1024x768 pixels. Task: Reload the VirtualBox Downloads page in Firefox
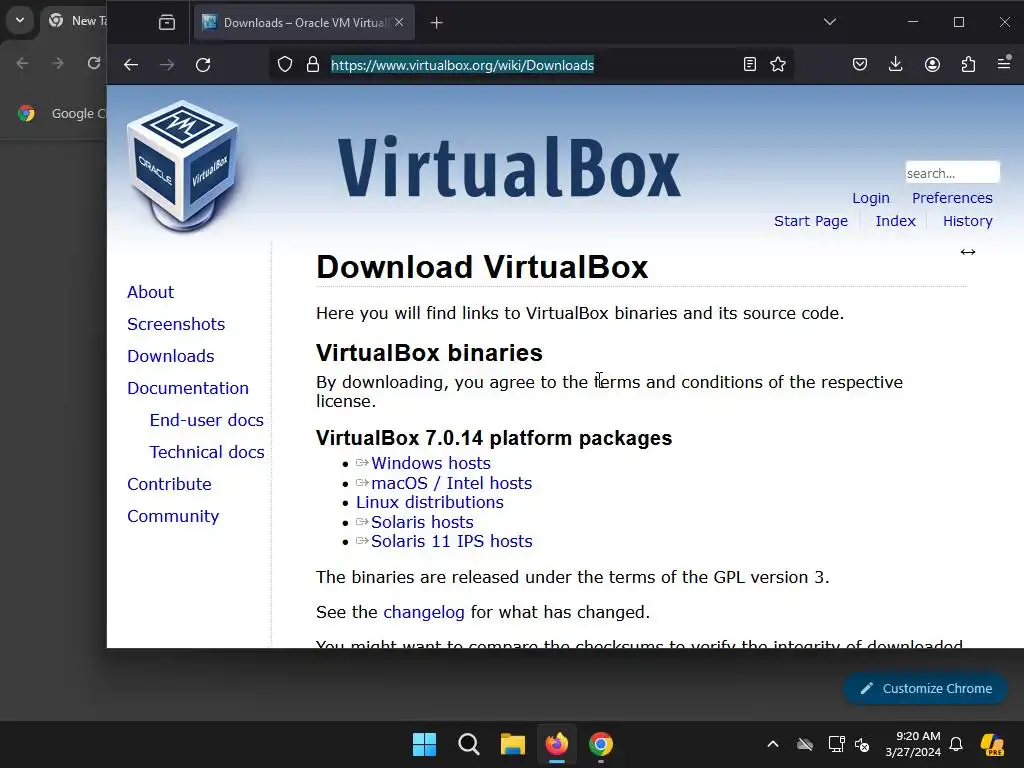pyautogui.click(x=203, y=65)
